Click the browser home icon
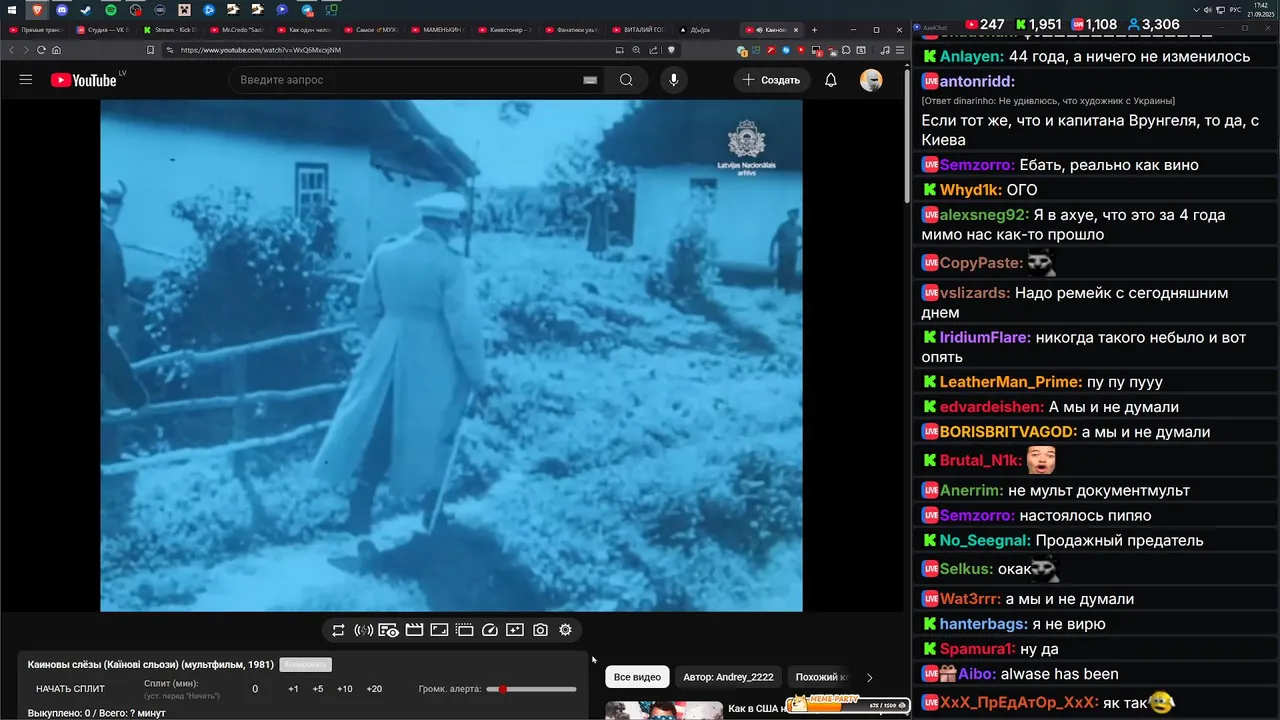 56,50
